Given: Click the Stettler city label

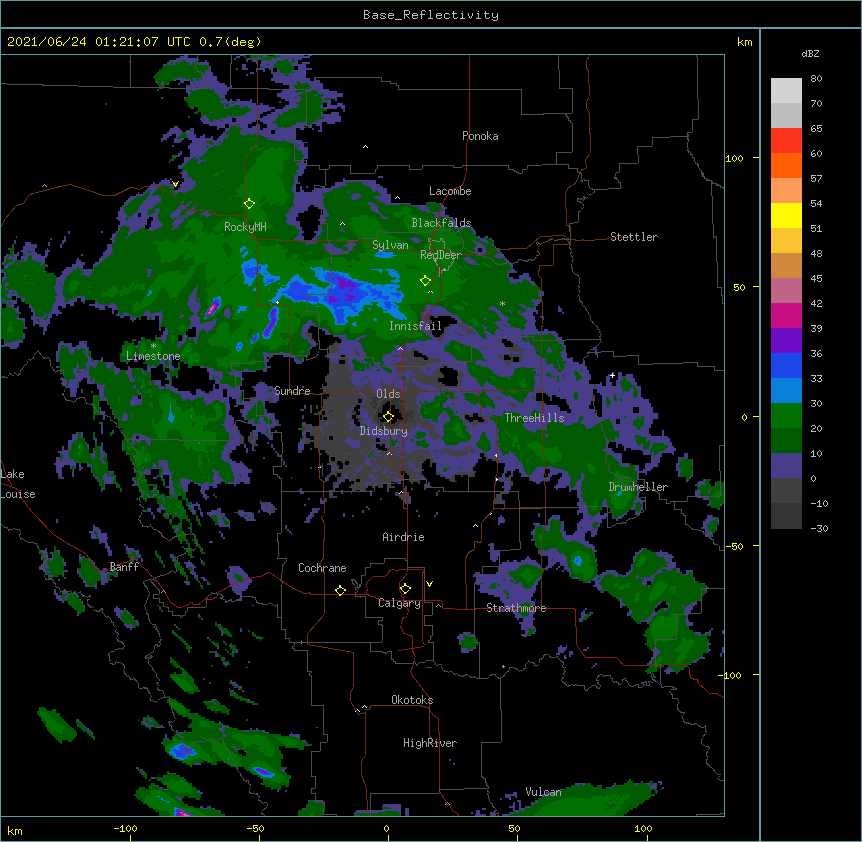Looking at the screenshot, I should pyautogui.click(x=634, y=237).
